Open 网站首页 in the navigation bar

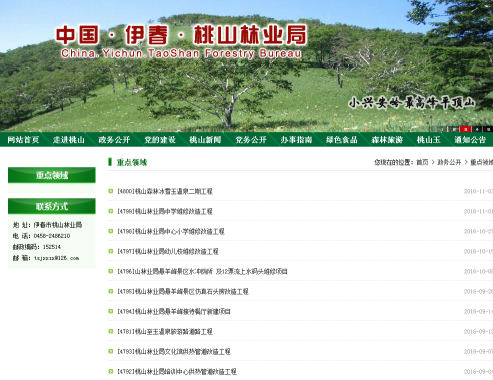click(23, 140)
